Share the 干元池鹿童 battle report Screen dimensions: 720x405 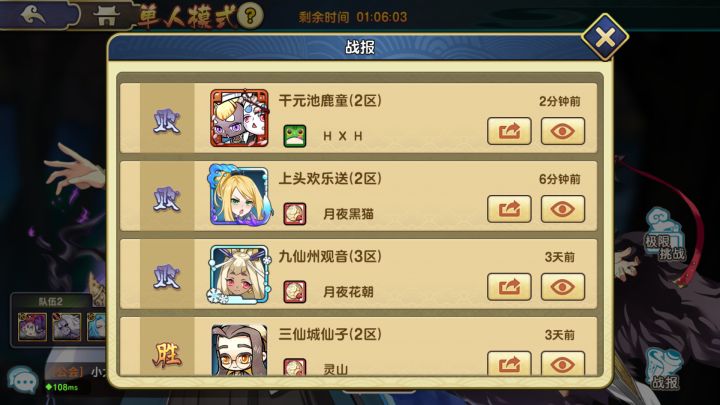(509, 131)
